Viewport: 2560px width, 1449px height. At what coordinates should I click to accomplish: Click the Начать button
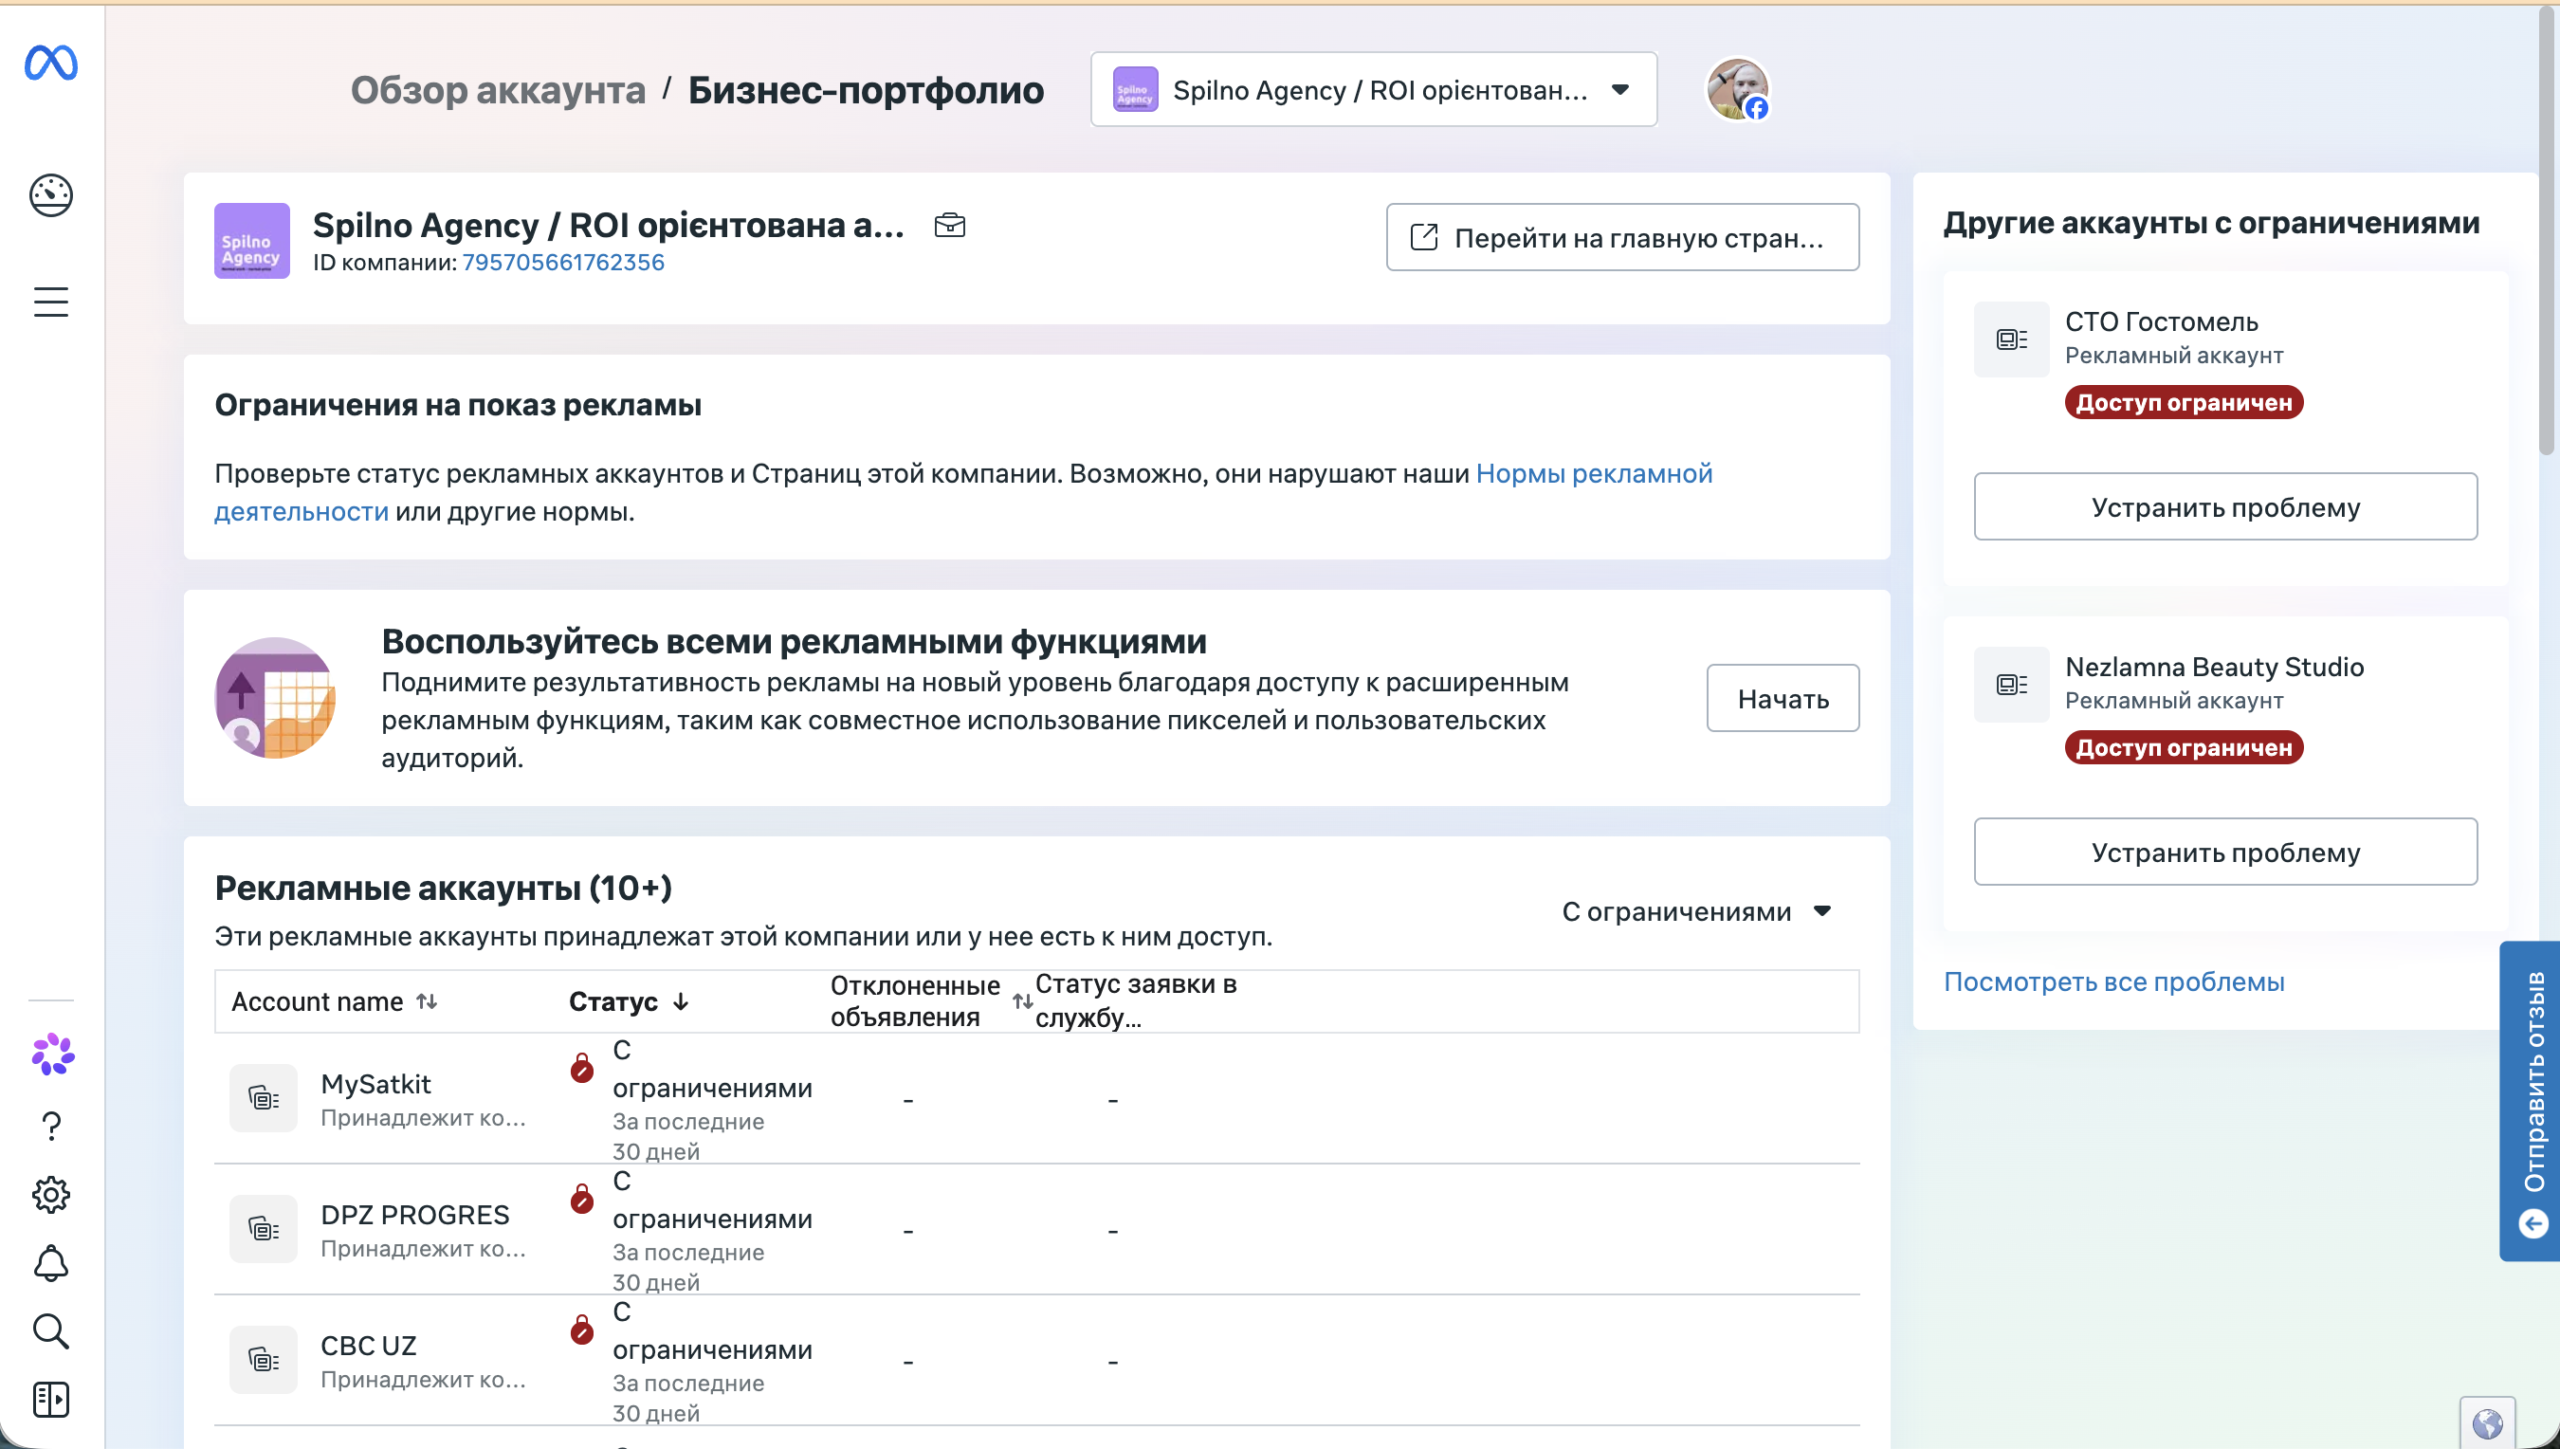pyautogui.click(x=1783, y=699)
